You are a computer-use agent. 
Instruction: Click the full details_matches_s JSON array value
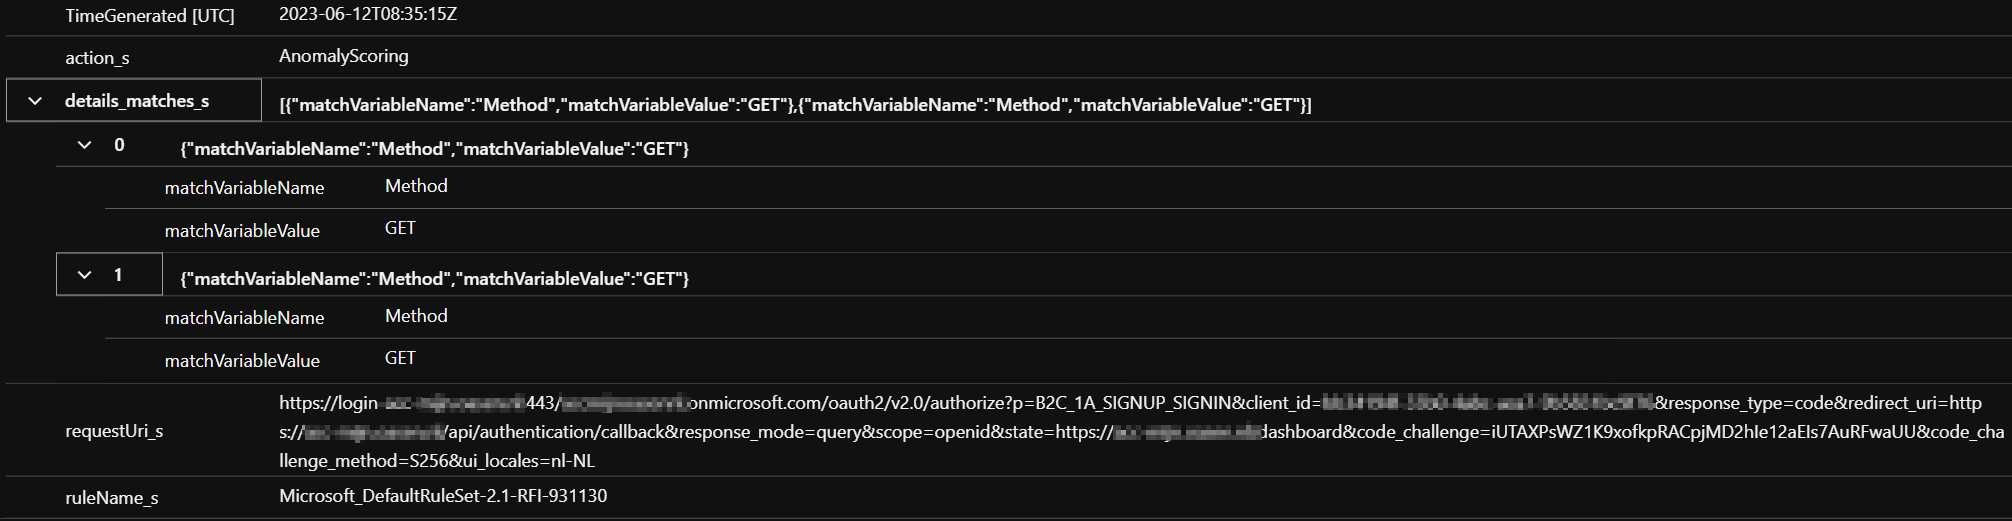tap(795, 105)
